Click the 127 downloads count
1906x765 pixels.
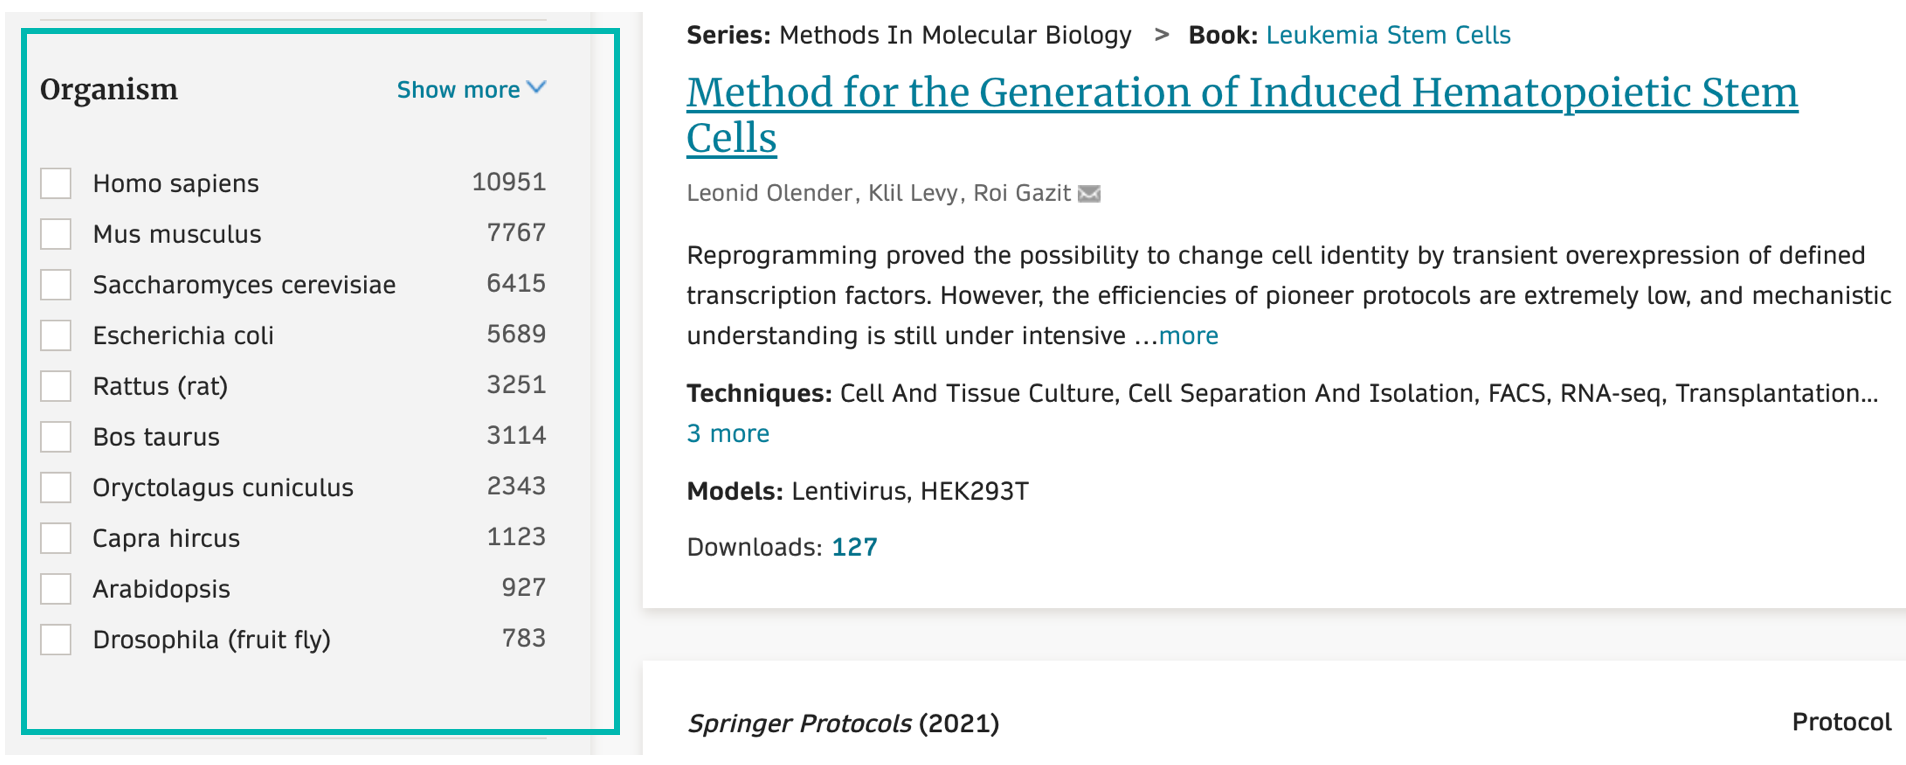pyautogui.click(x=854, y=547)
